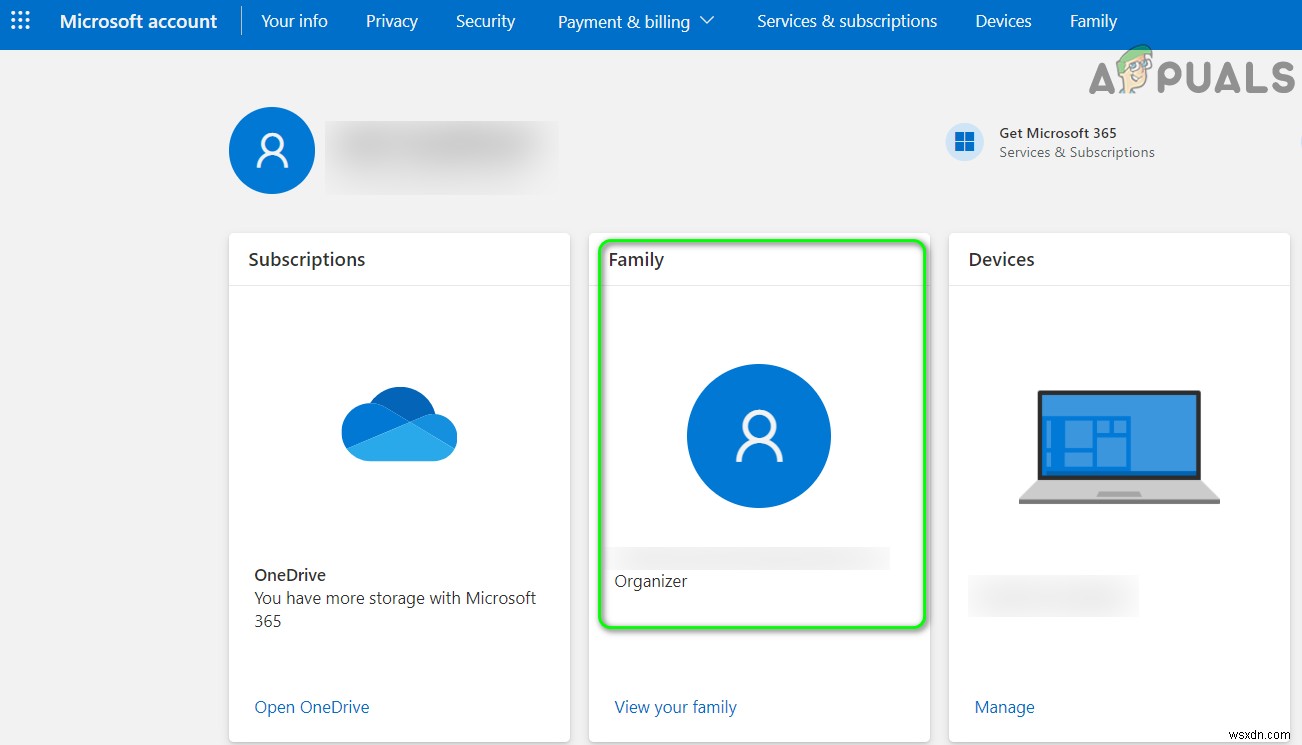The image size is (1302, 745).
Task: Click the Devices card heading
Action: point(1001,259)
